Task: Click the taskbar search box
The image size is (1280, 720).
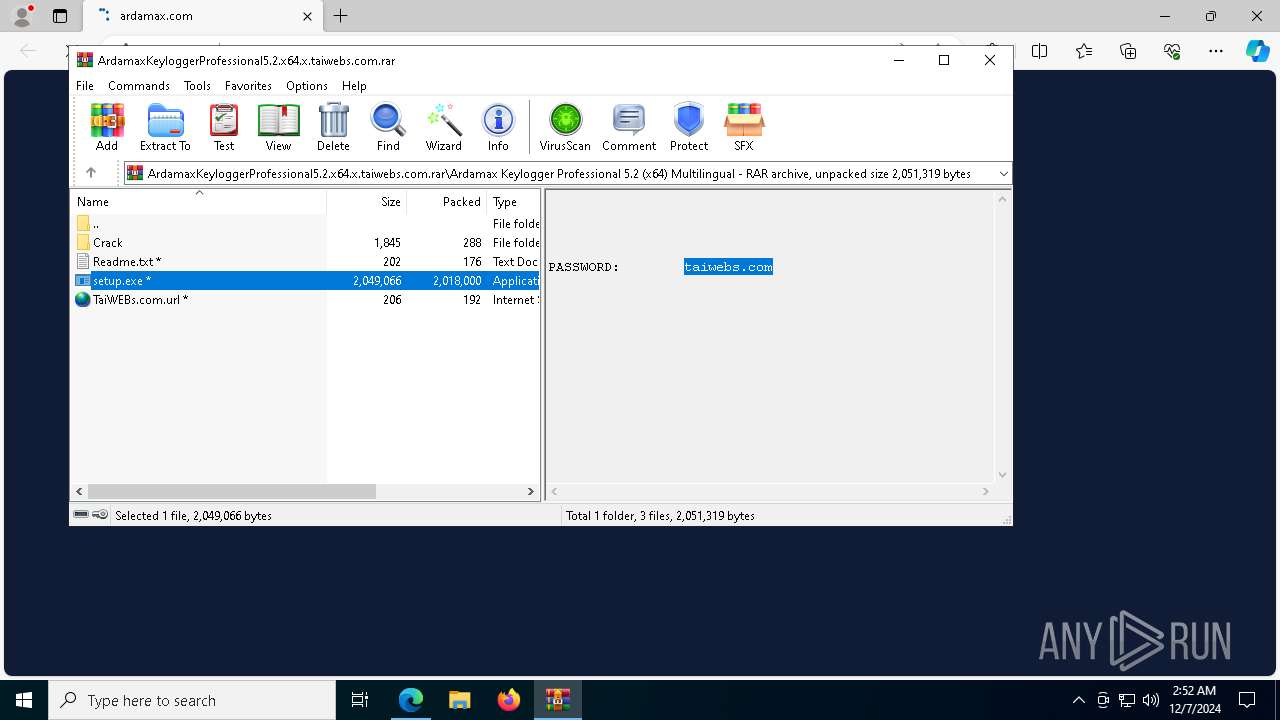Action: 192,700
